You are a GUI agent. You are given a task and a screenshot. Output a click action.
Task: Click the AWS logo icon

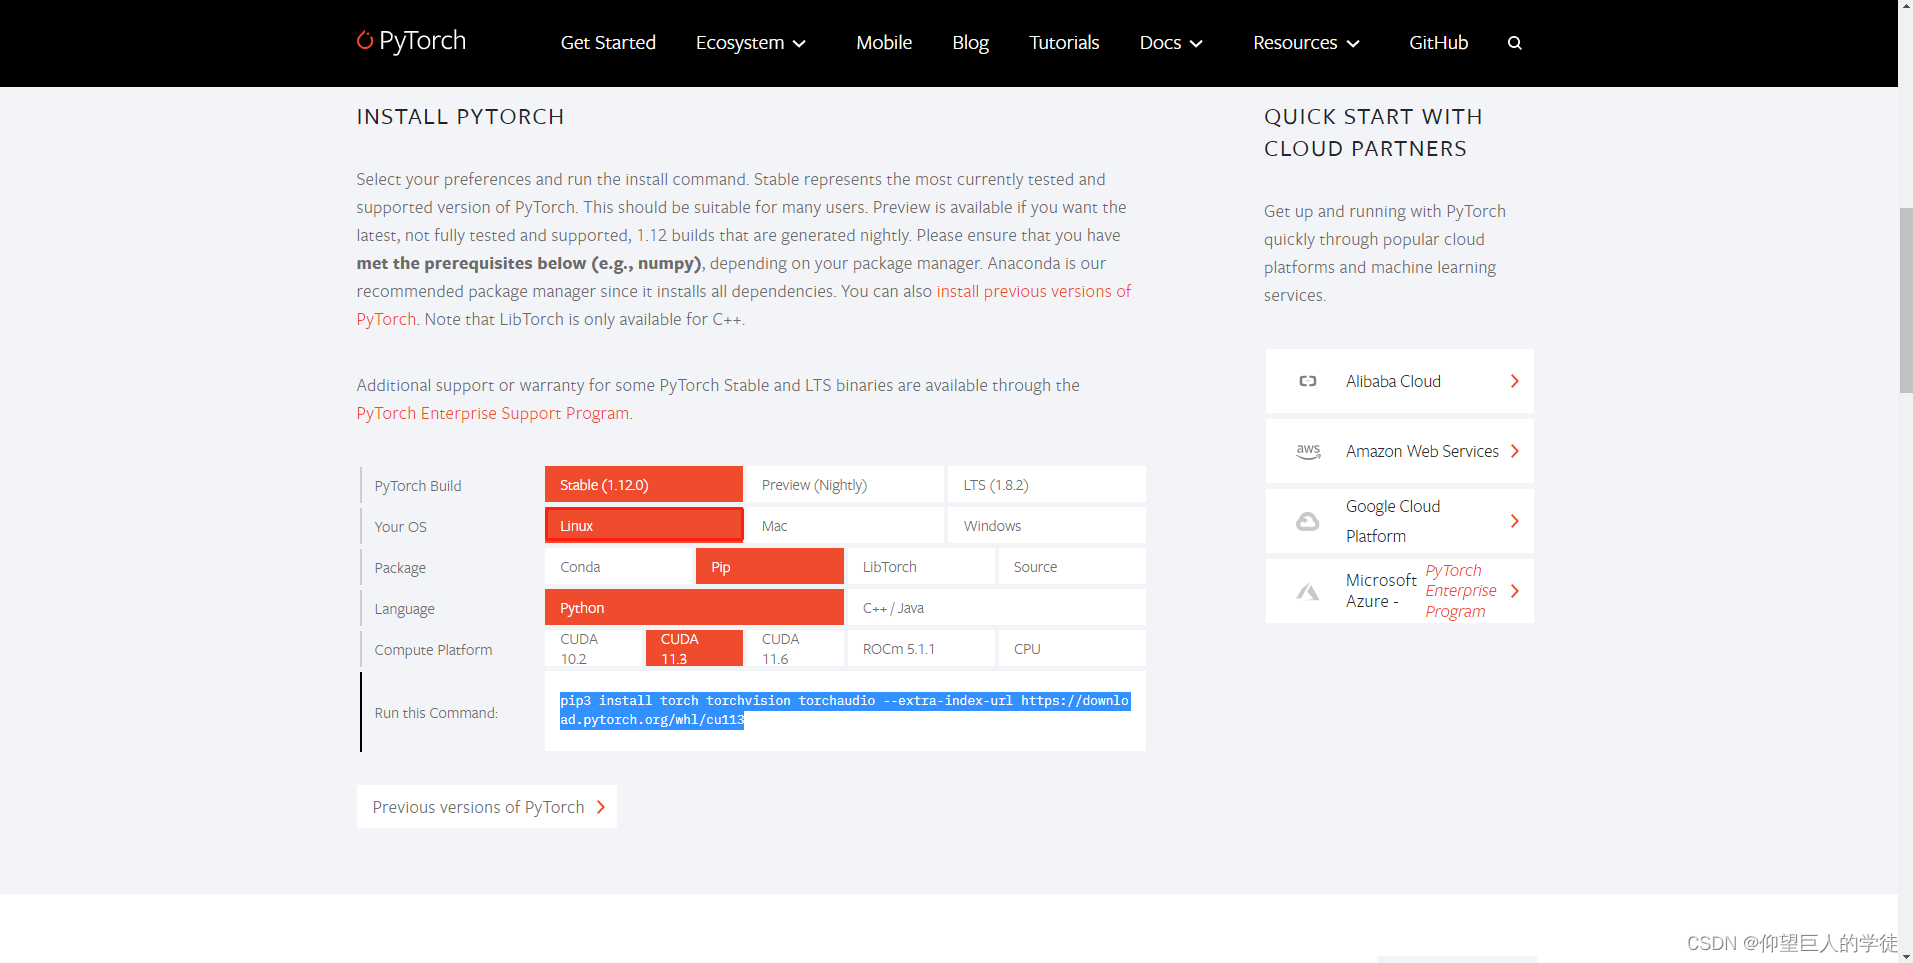click(x=1308, y=451)
